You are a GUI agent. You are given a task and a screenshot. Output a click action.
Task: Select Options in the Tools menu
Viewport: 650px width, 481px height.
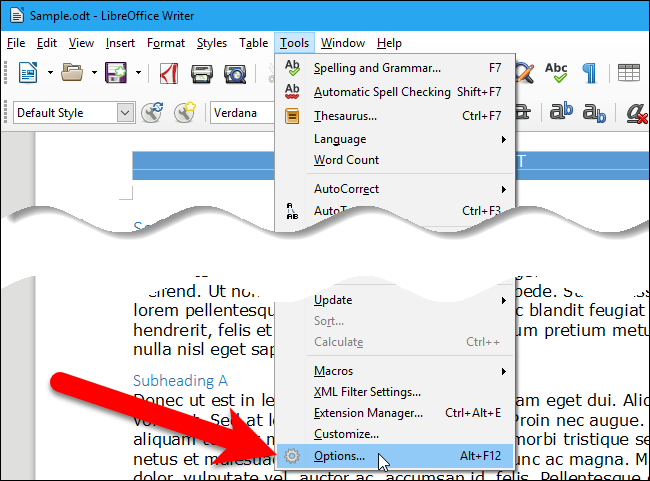click(x=395, y=456)
